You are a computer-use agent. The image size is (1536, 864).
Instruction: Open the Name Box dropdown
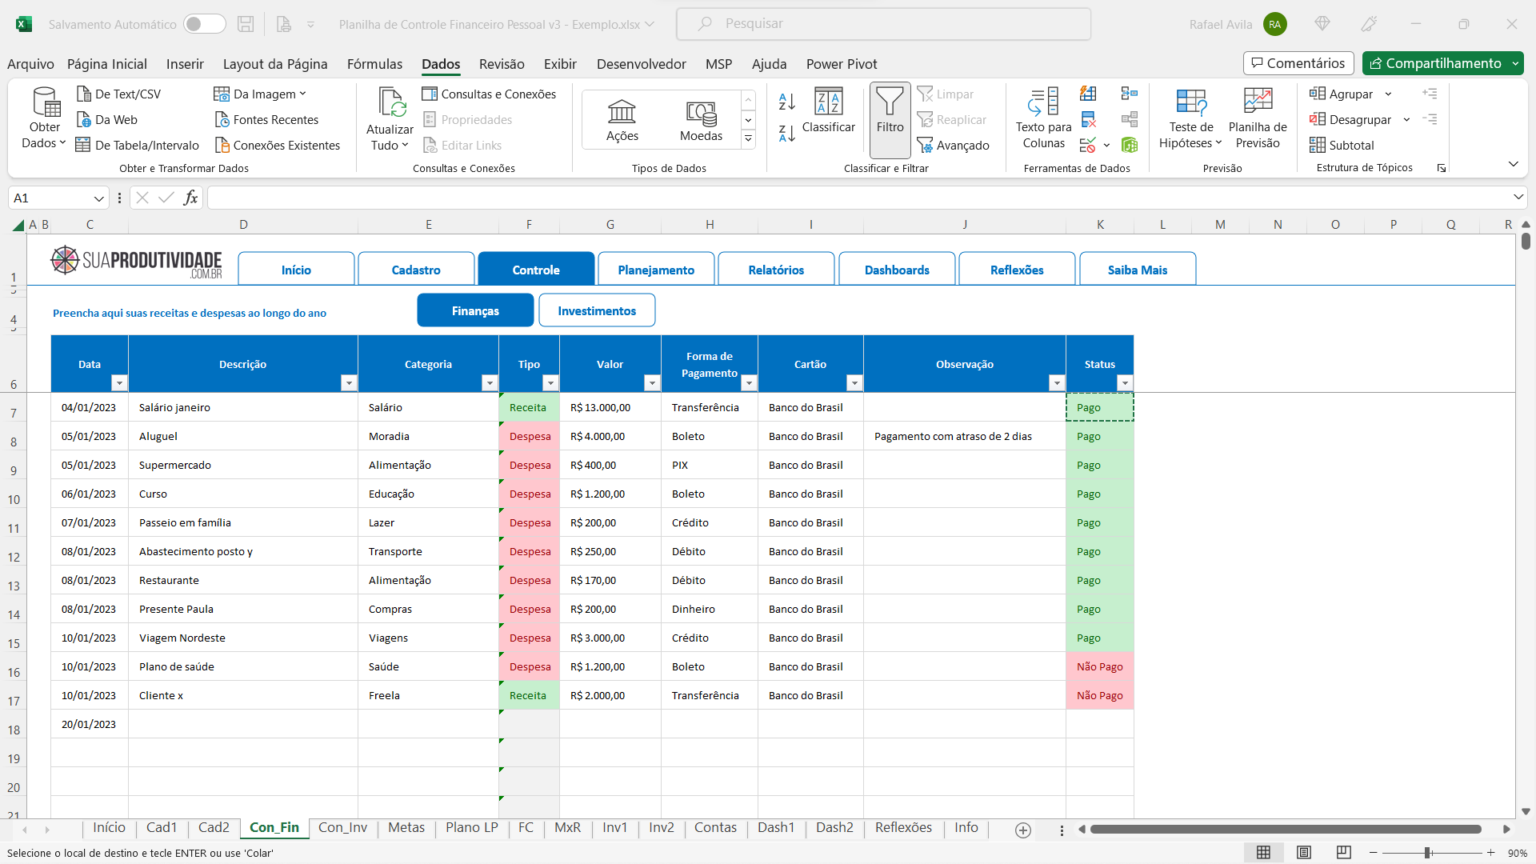[98, 198]
